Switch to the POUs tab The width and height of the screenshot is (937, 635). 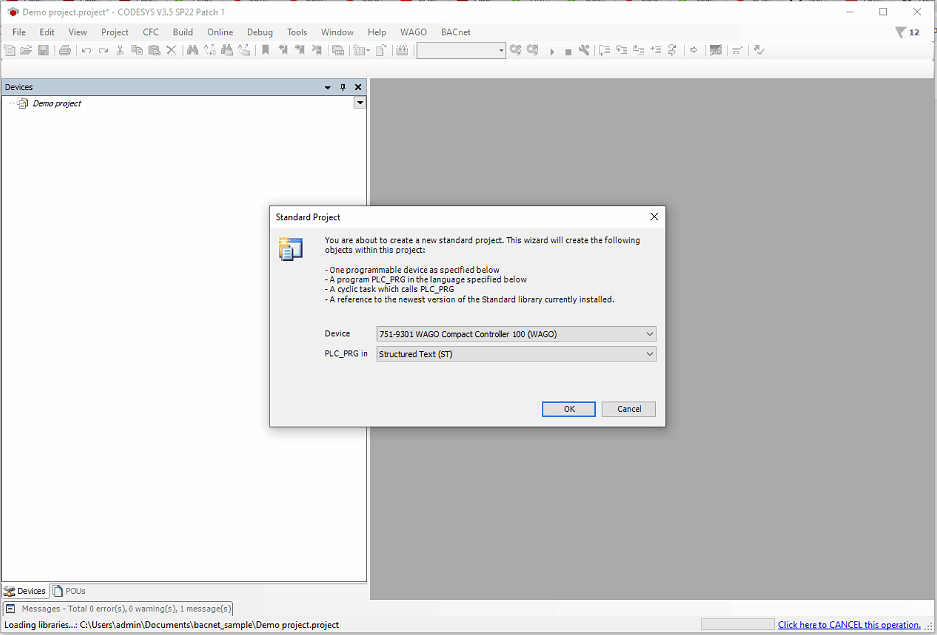click(x=69, y=591)
